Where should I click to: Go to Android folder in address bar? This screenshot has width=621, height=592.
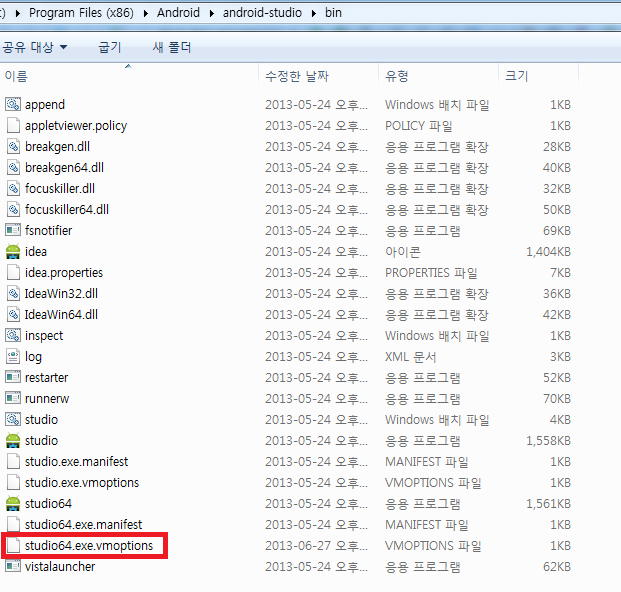tap(178, 13)
